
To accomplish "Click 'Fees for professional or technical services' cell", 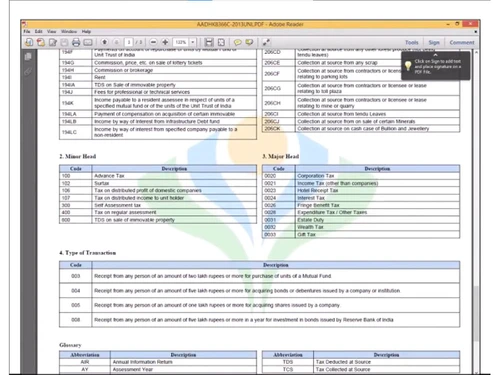I will click(x=174, y=92).
